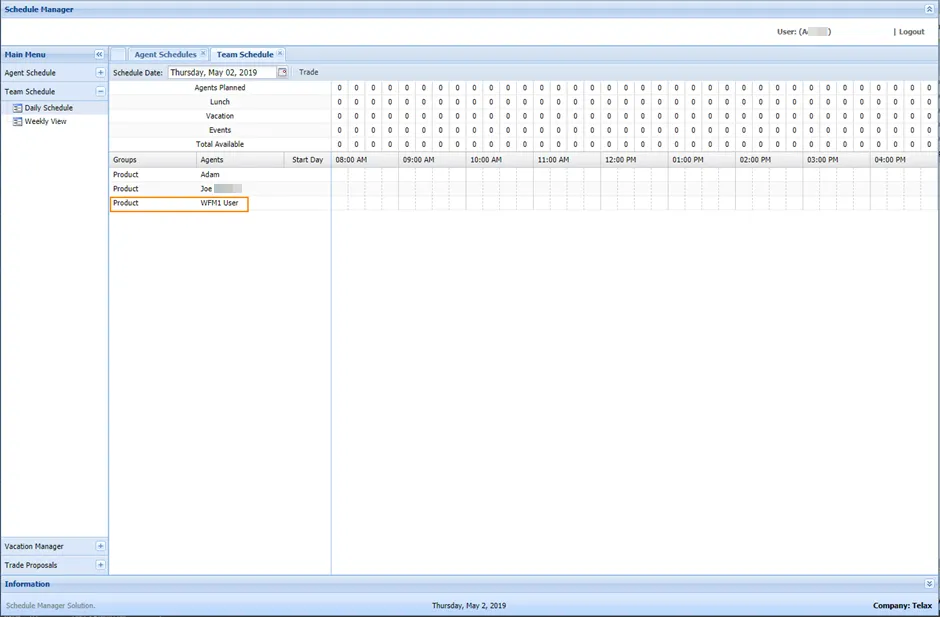
Task: Collapse the Schedule Manager header panel
Action: [x=929, y=9]
